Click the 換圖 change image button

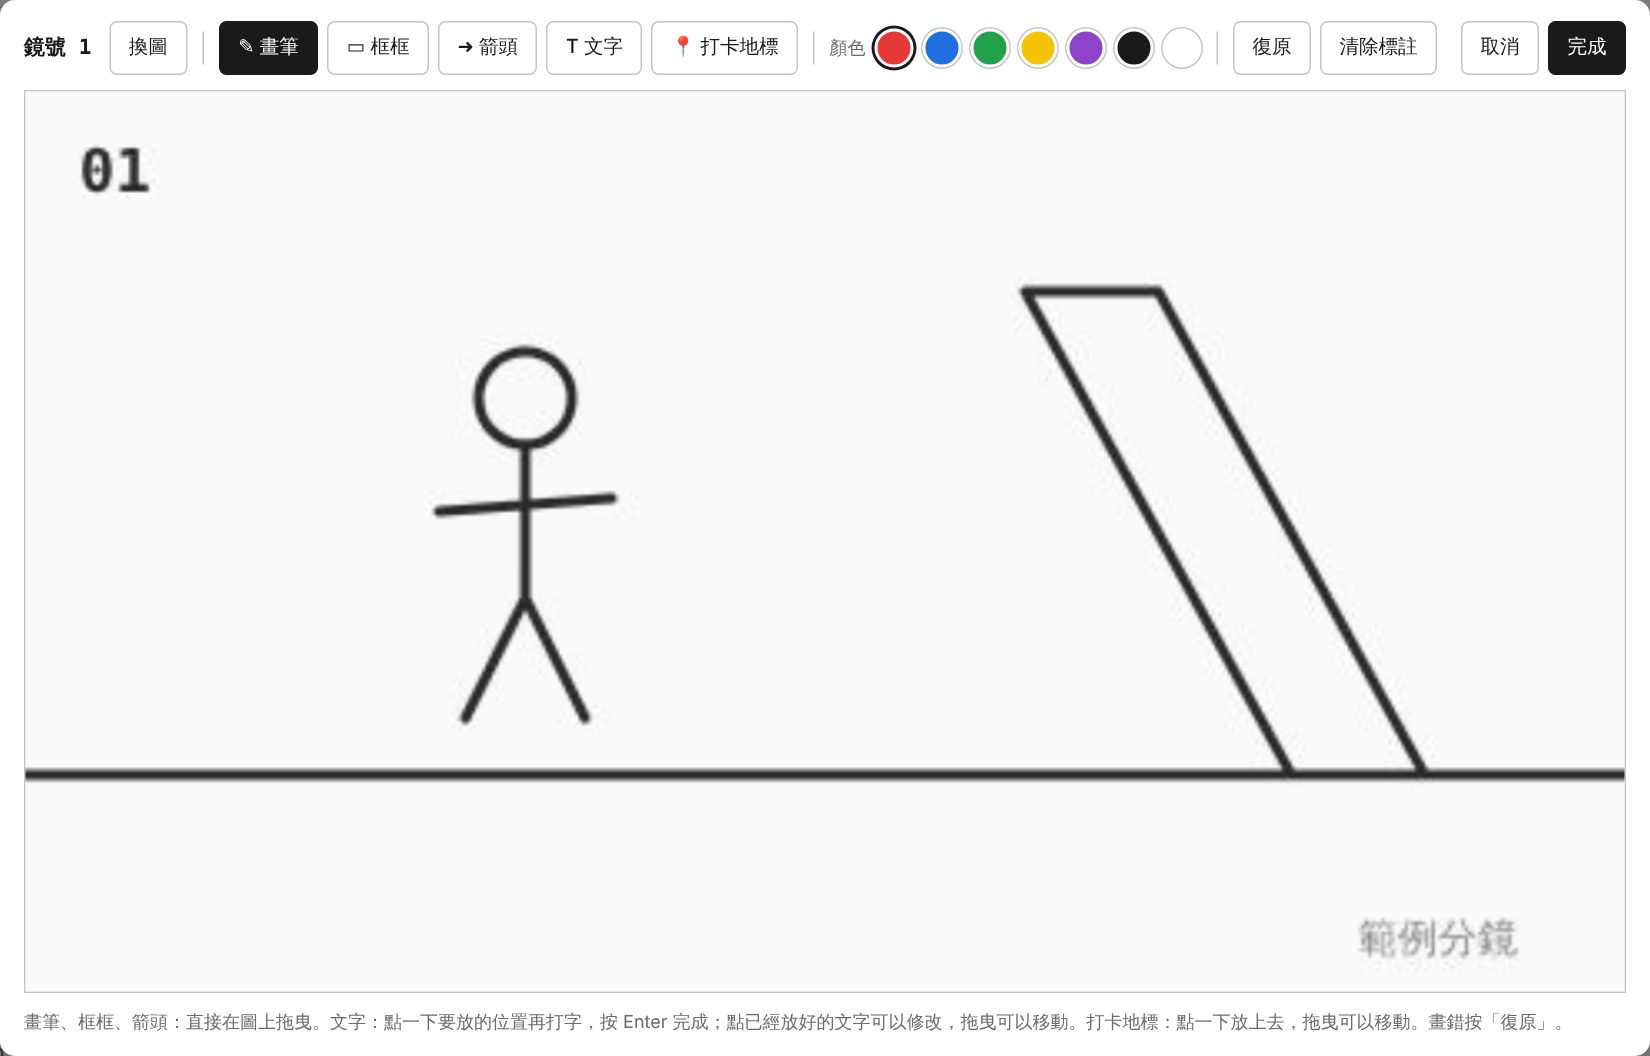click(148, 48)
